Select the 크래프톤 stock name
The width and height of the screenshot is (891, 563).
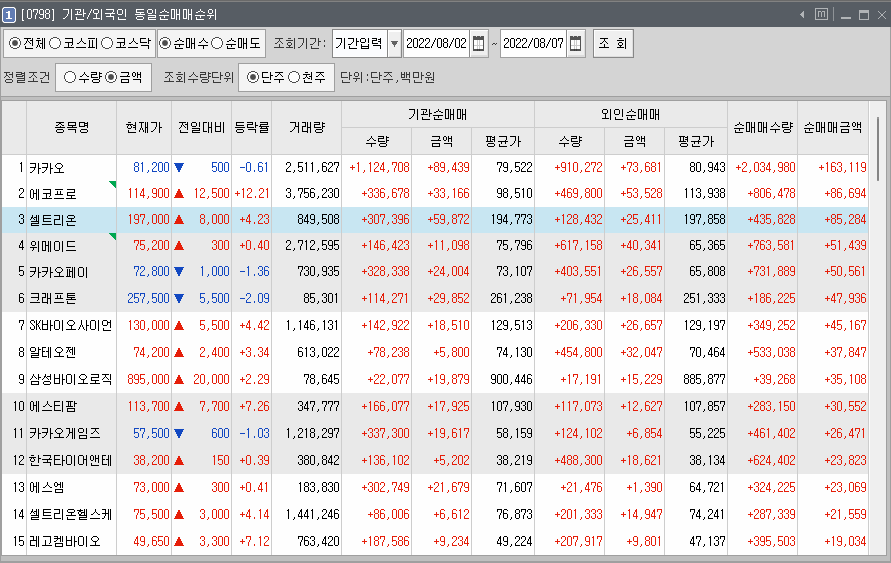(x=52, y=298)
